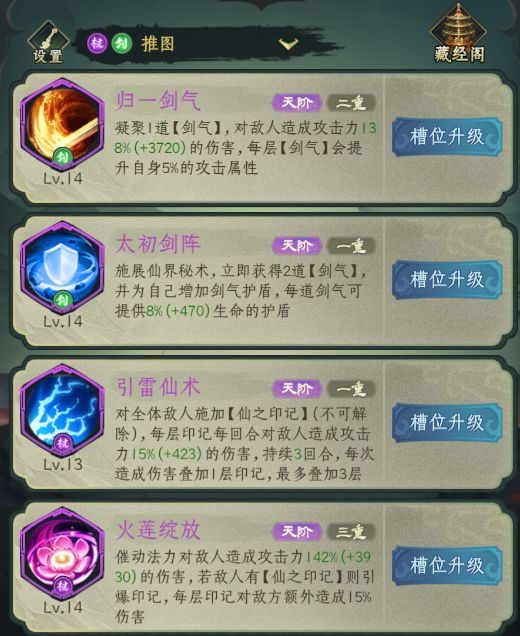The width and height of the screenshot is (520, 636).
Task: Click the 引雷仙术 skill title
Action: coord(158,387)
